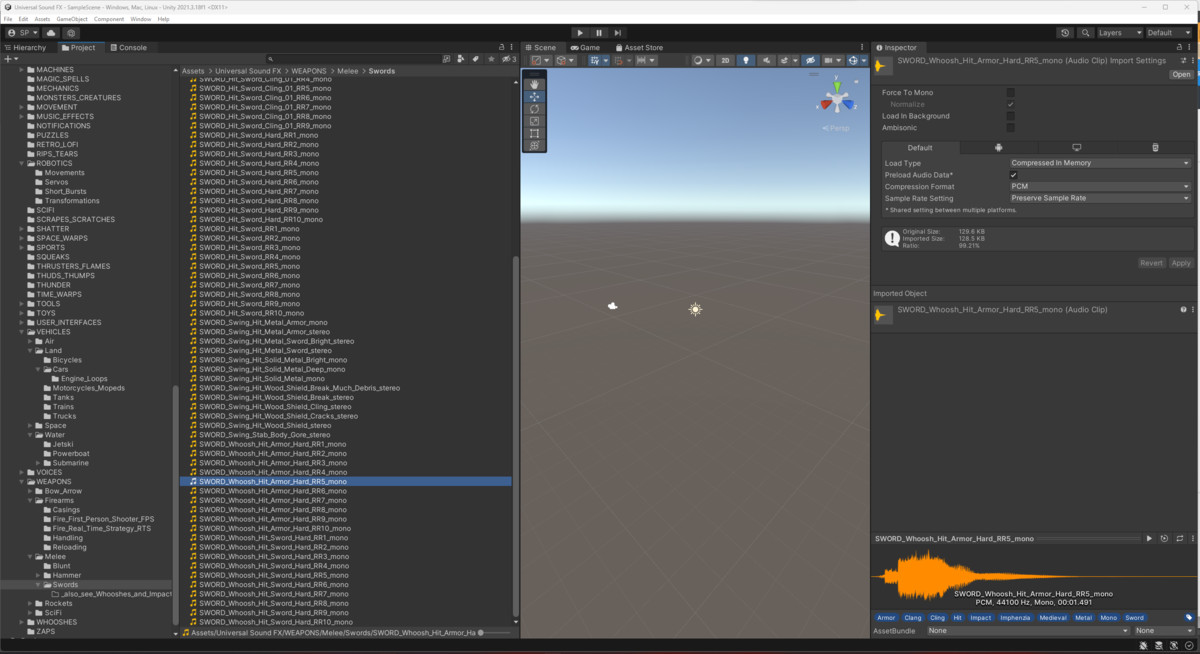Open the Undo History icon
Screen dimensions: 1200x654
[x=1065, y=33]
